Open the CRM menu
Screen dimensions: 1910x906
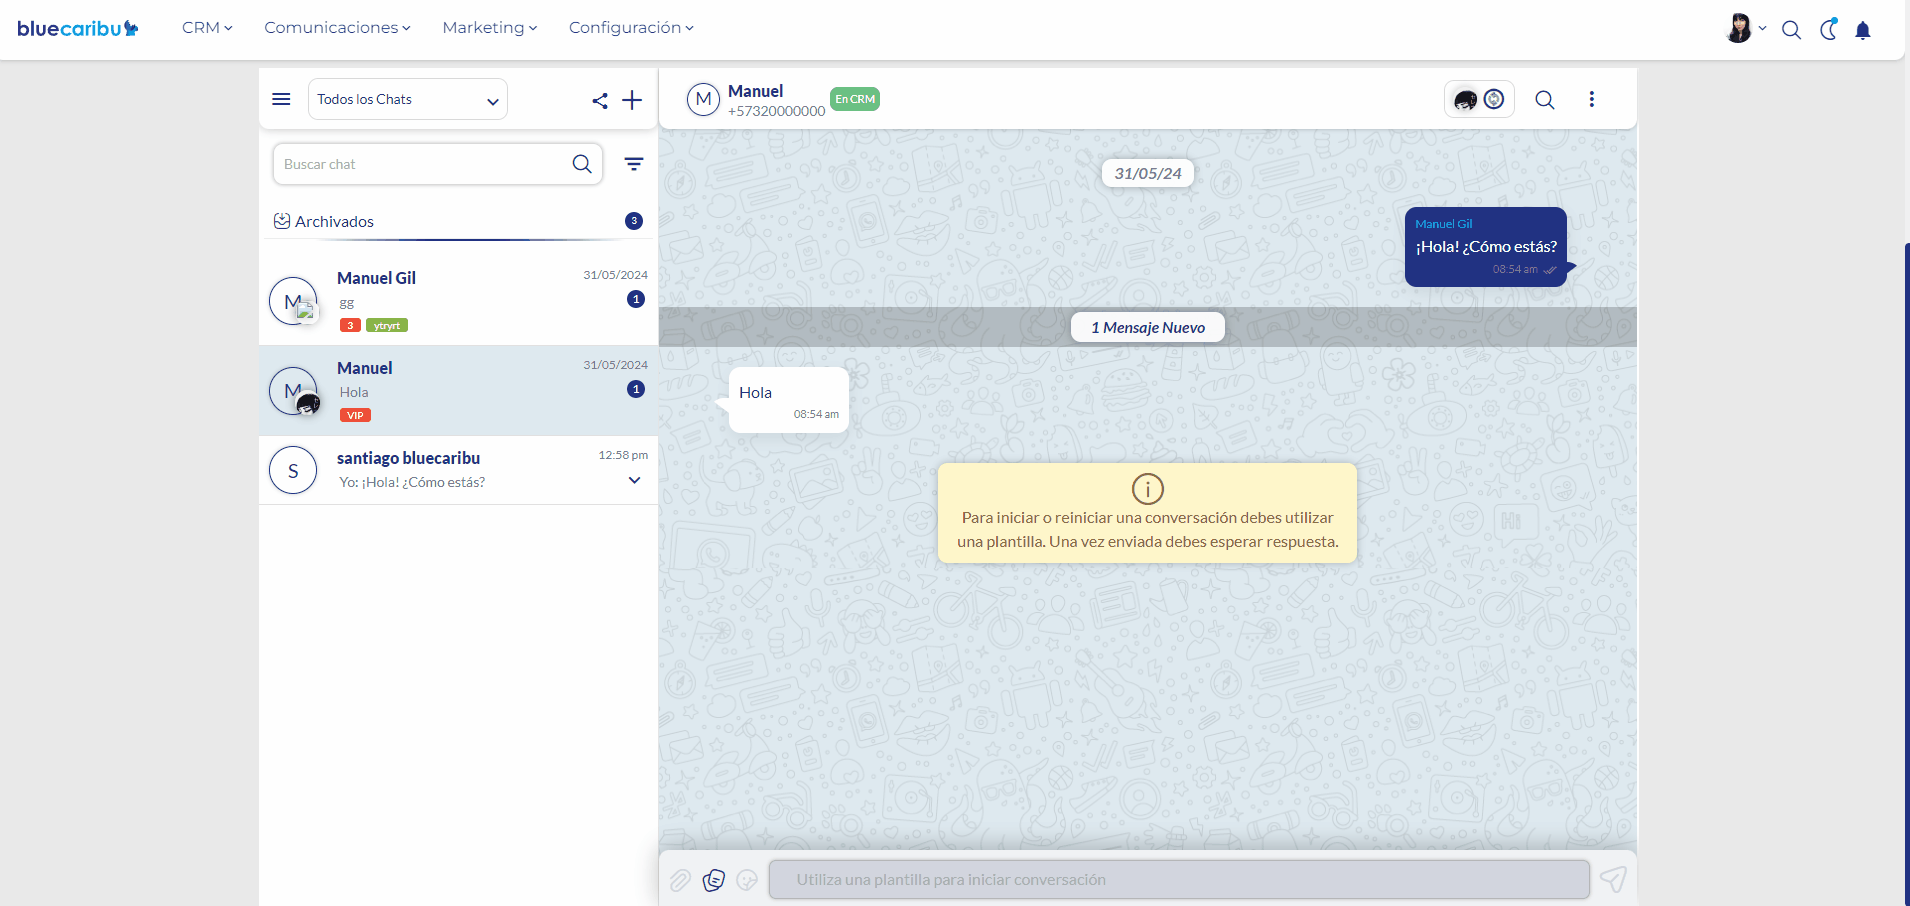(207, 28)
